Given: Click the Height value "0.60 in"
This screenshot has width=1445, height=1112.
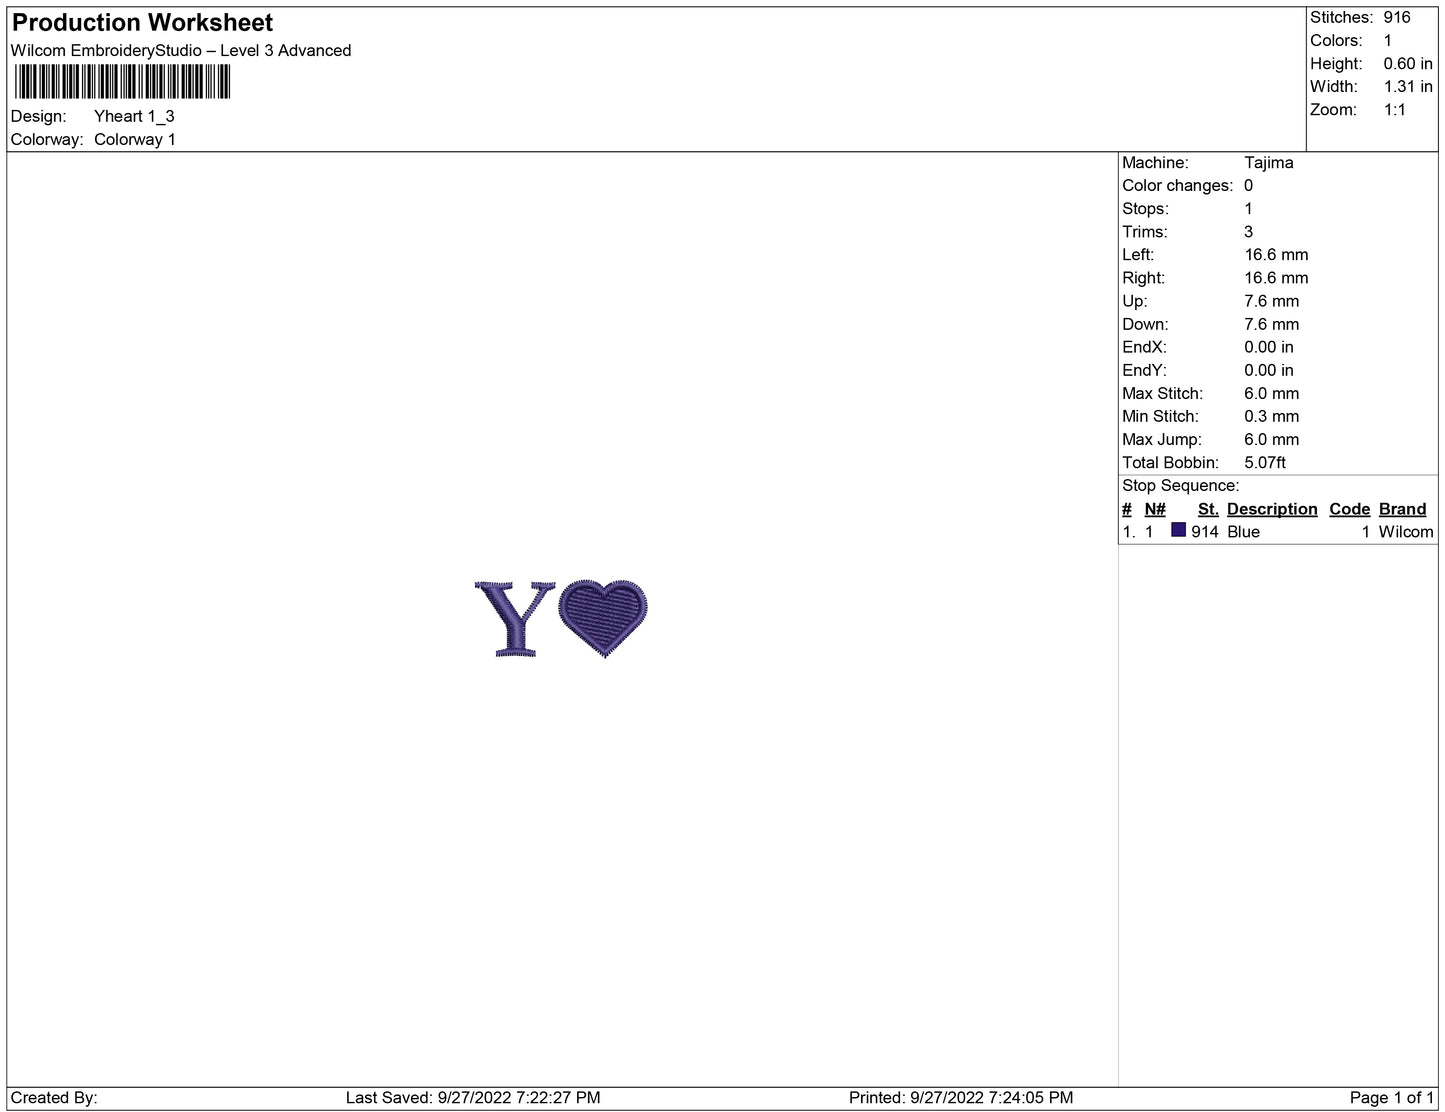Looking at the screenshot, I should click(x=1408, y=63).
